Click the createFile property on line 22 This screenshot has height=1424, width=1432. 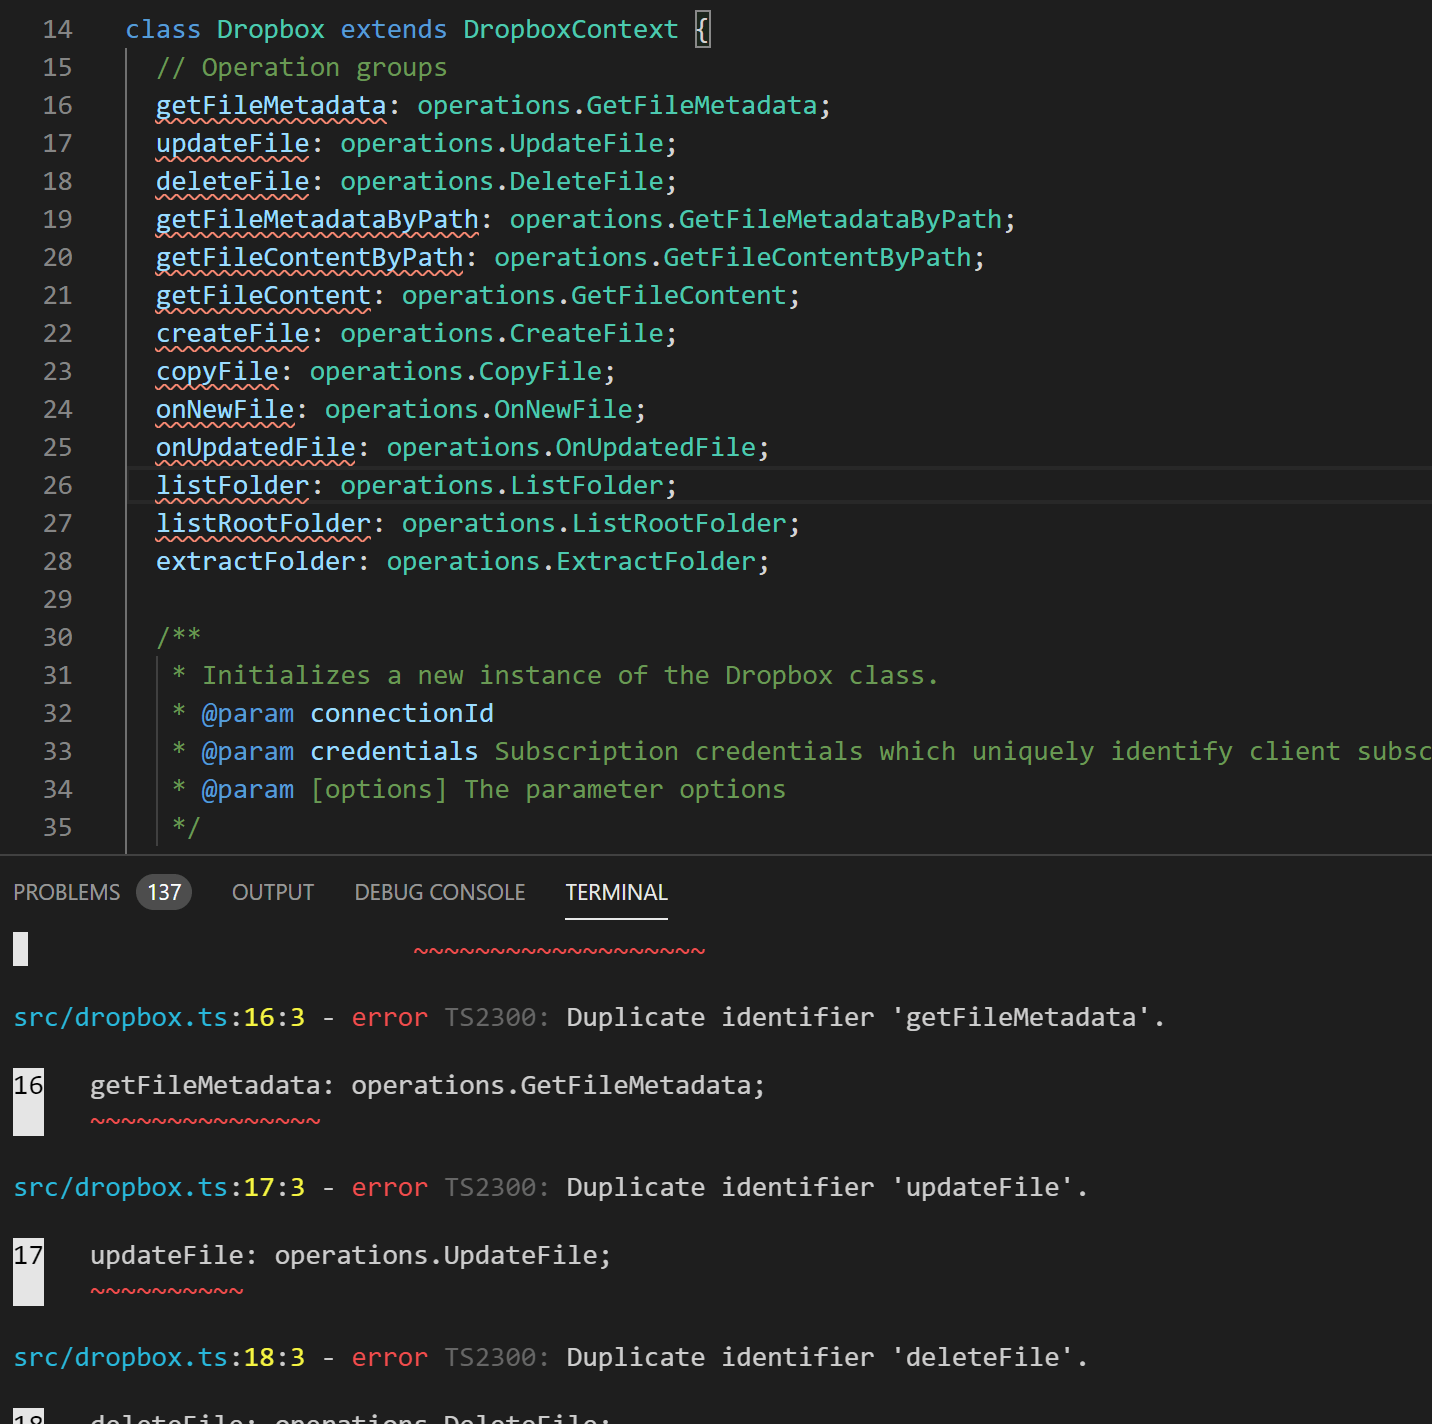pos(233,333)
